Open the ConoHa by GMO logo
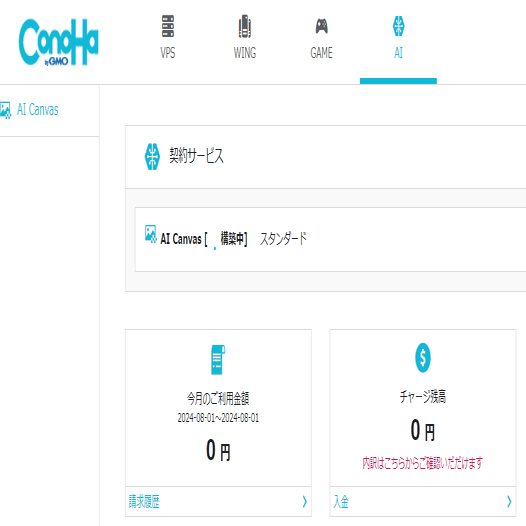This screenshot has width=526, height=526. click(58, 42)
